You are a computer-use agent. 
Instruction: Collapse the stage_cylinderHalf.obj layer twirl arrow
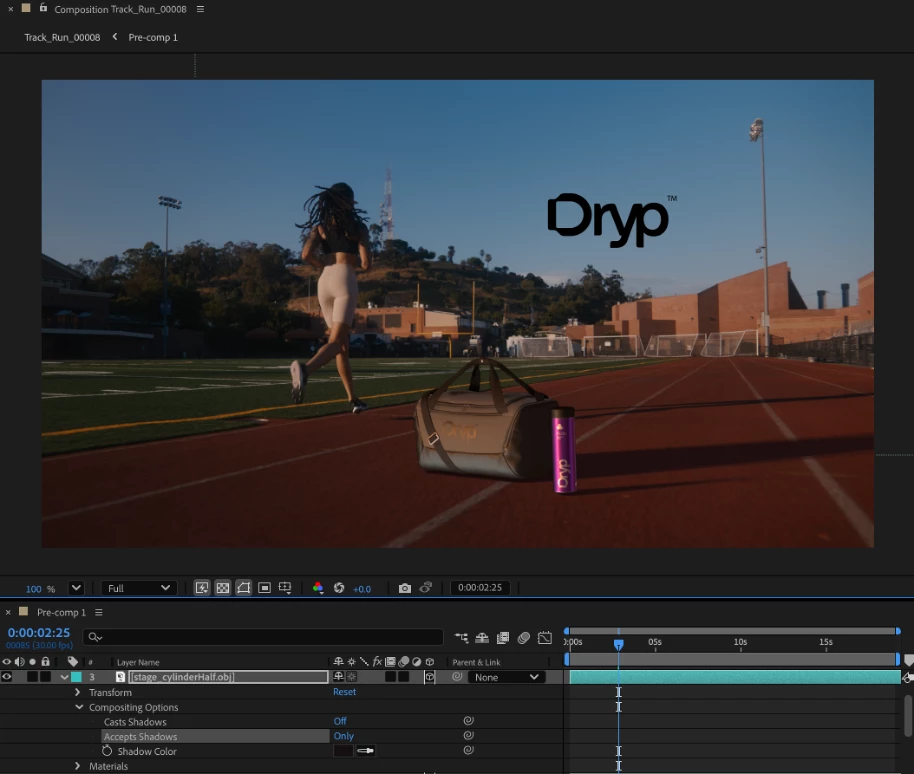coord(64,677)
